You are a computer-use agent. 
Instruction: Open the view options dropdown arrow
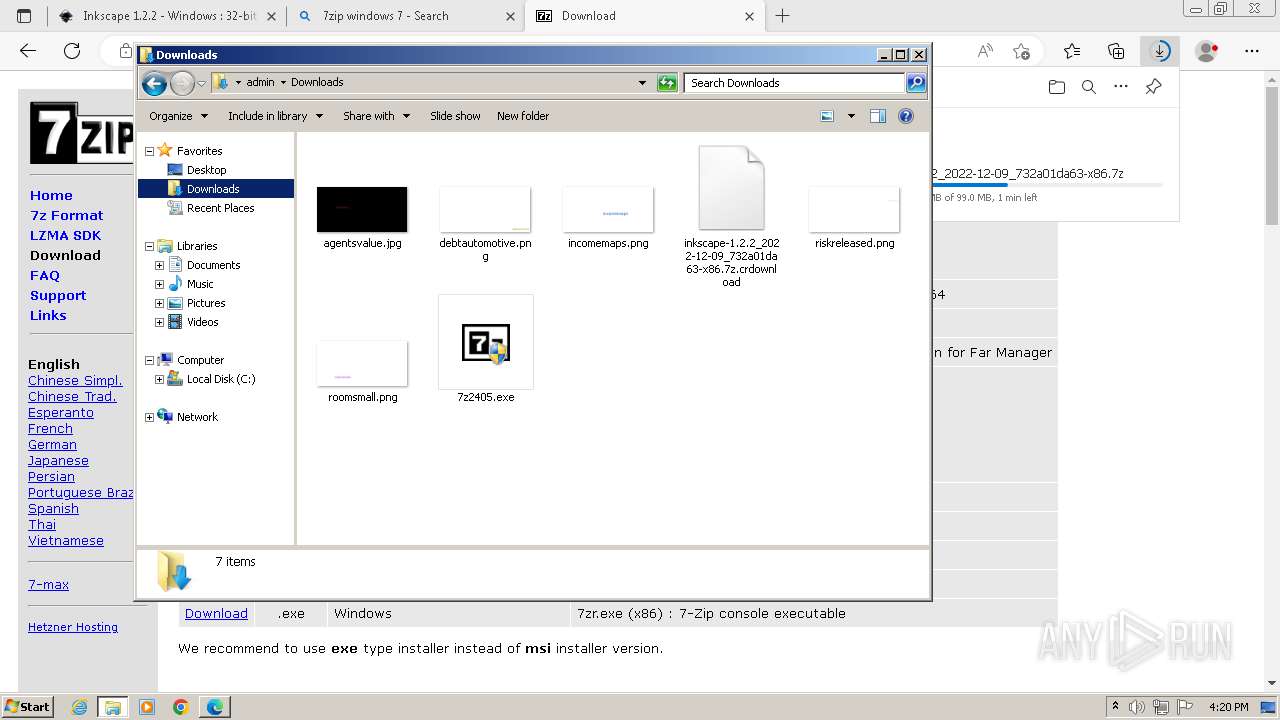(x=851, y=116)
